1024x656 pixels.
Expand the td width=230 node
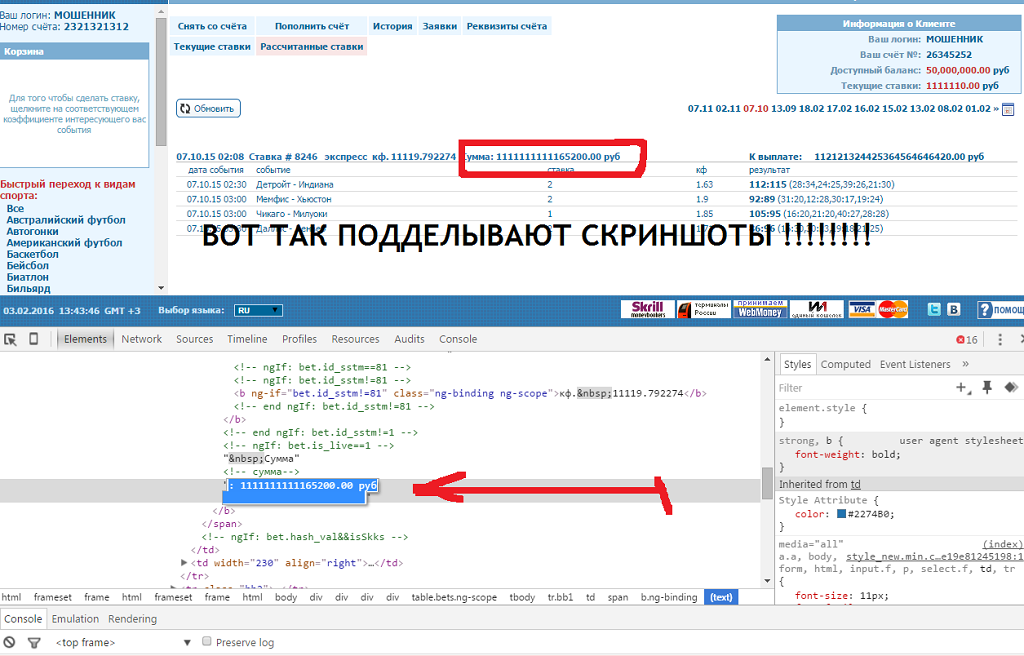point(184,563)
